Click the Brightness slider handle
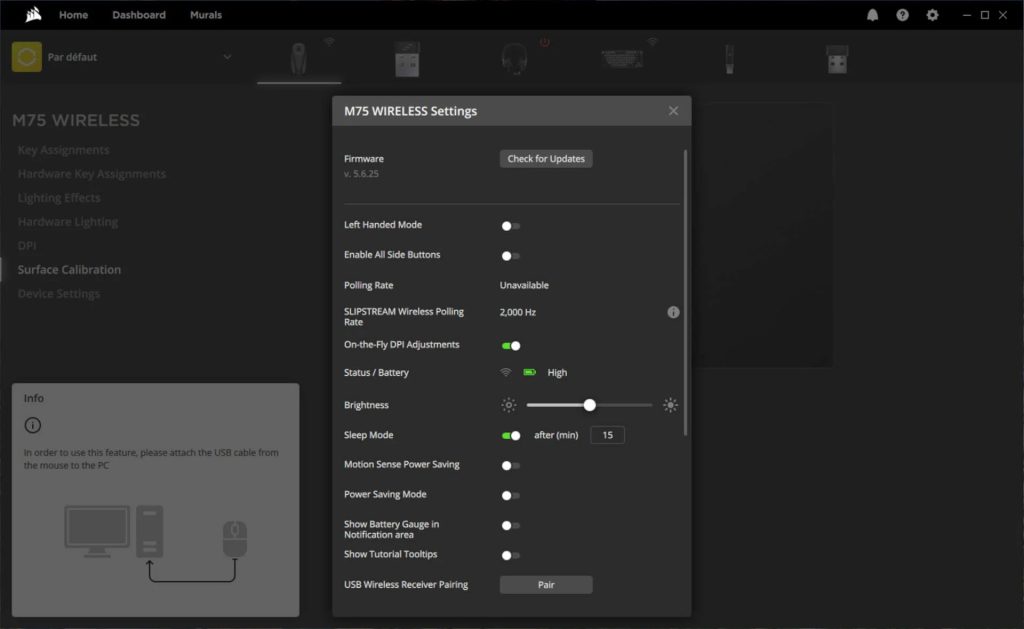Screen dimensions: 1024x629 tap(589, 405)
